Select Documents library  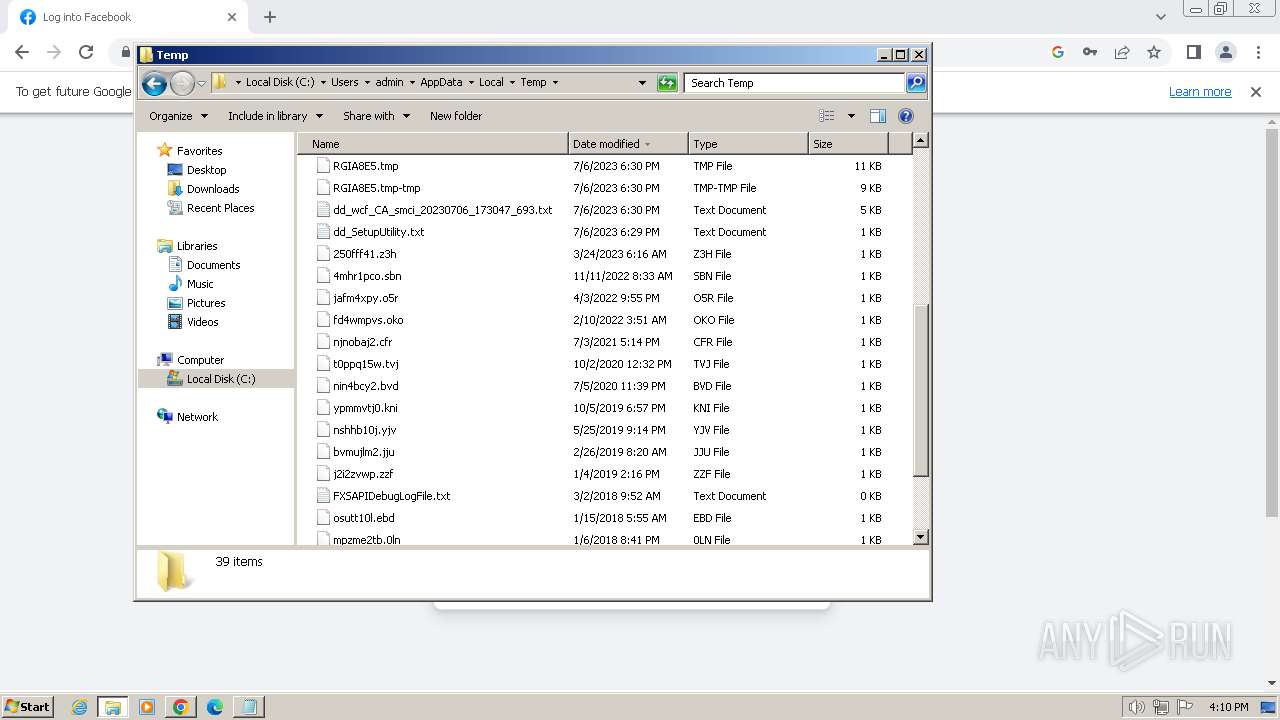tap(213, 265)
